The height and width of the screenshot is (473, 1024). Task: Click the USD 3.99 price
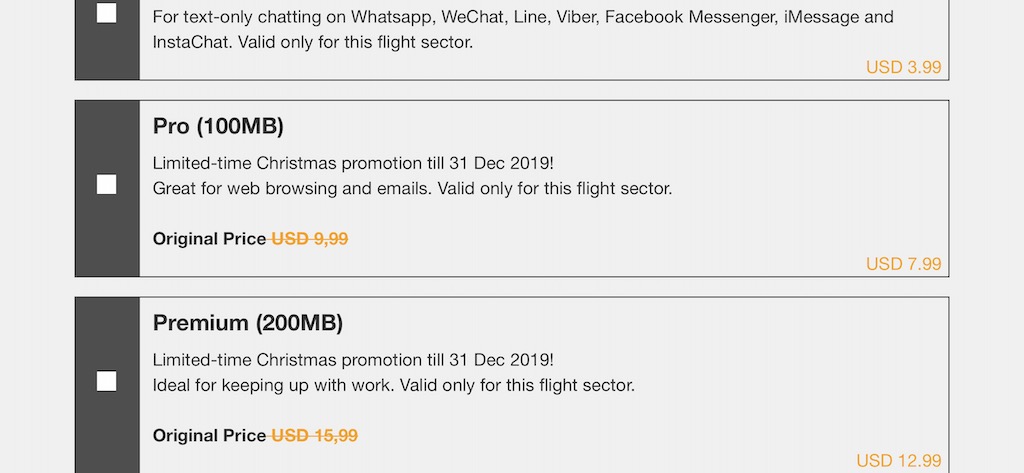[x=903, y=68]
